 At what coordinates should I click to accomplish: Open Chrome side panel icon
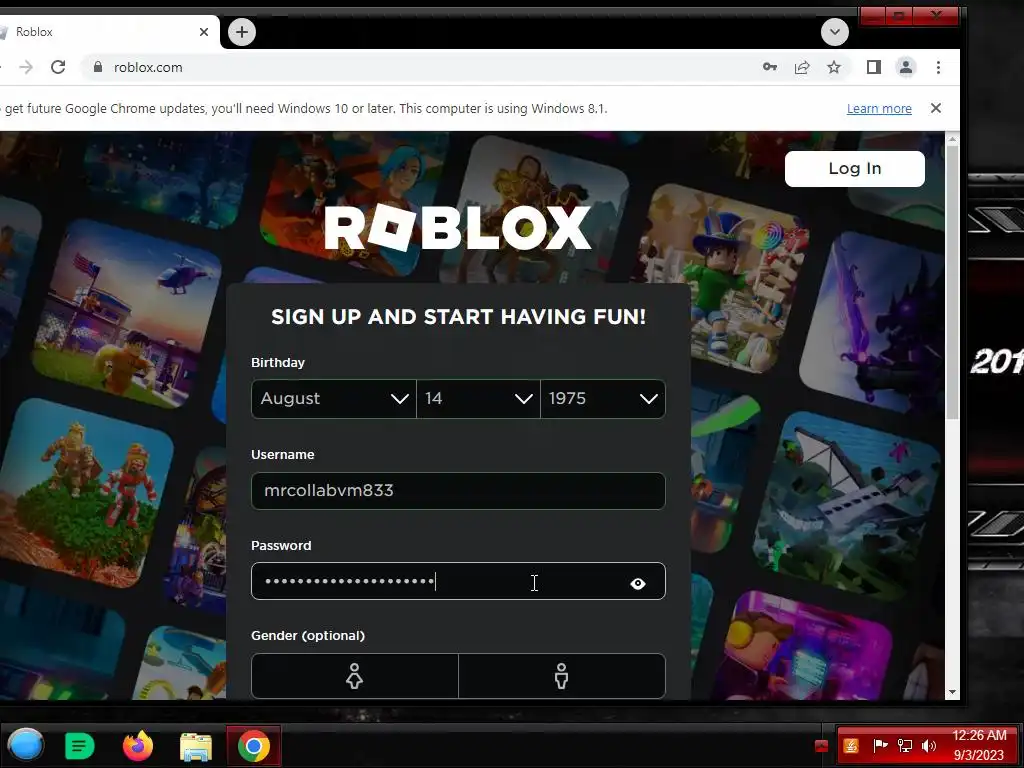(x=874, y=67)
